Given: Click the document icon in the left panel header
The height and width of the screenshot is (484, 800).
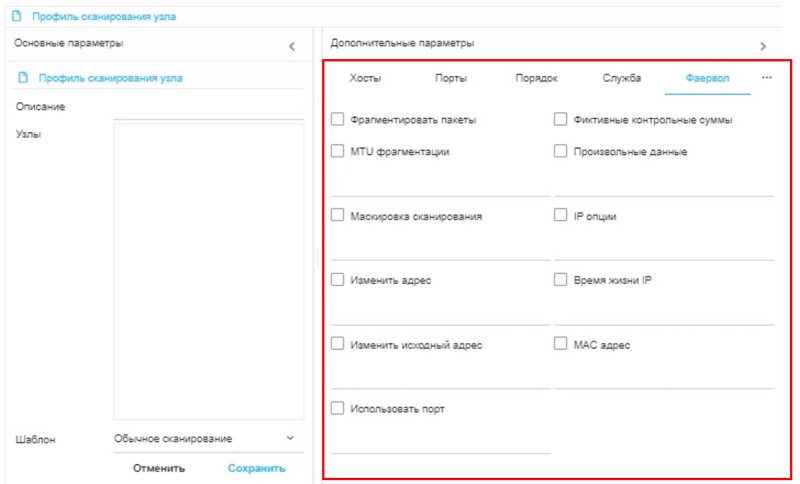Looking at the screenshot, I should [22, 77].
